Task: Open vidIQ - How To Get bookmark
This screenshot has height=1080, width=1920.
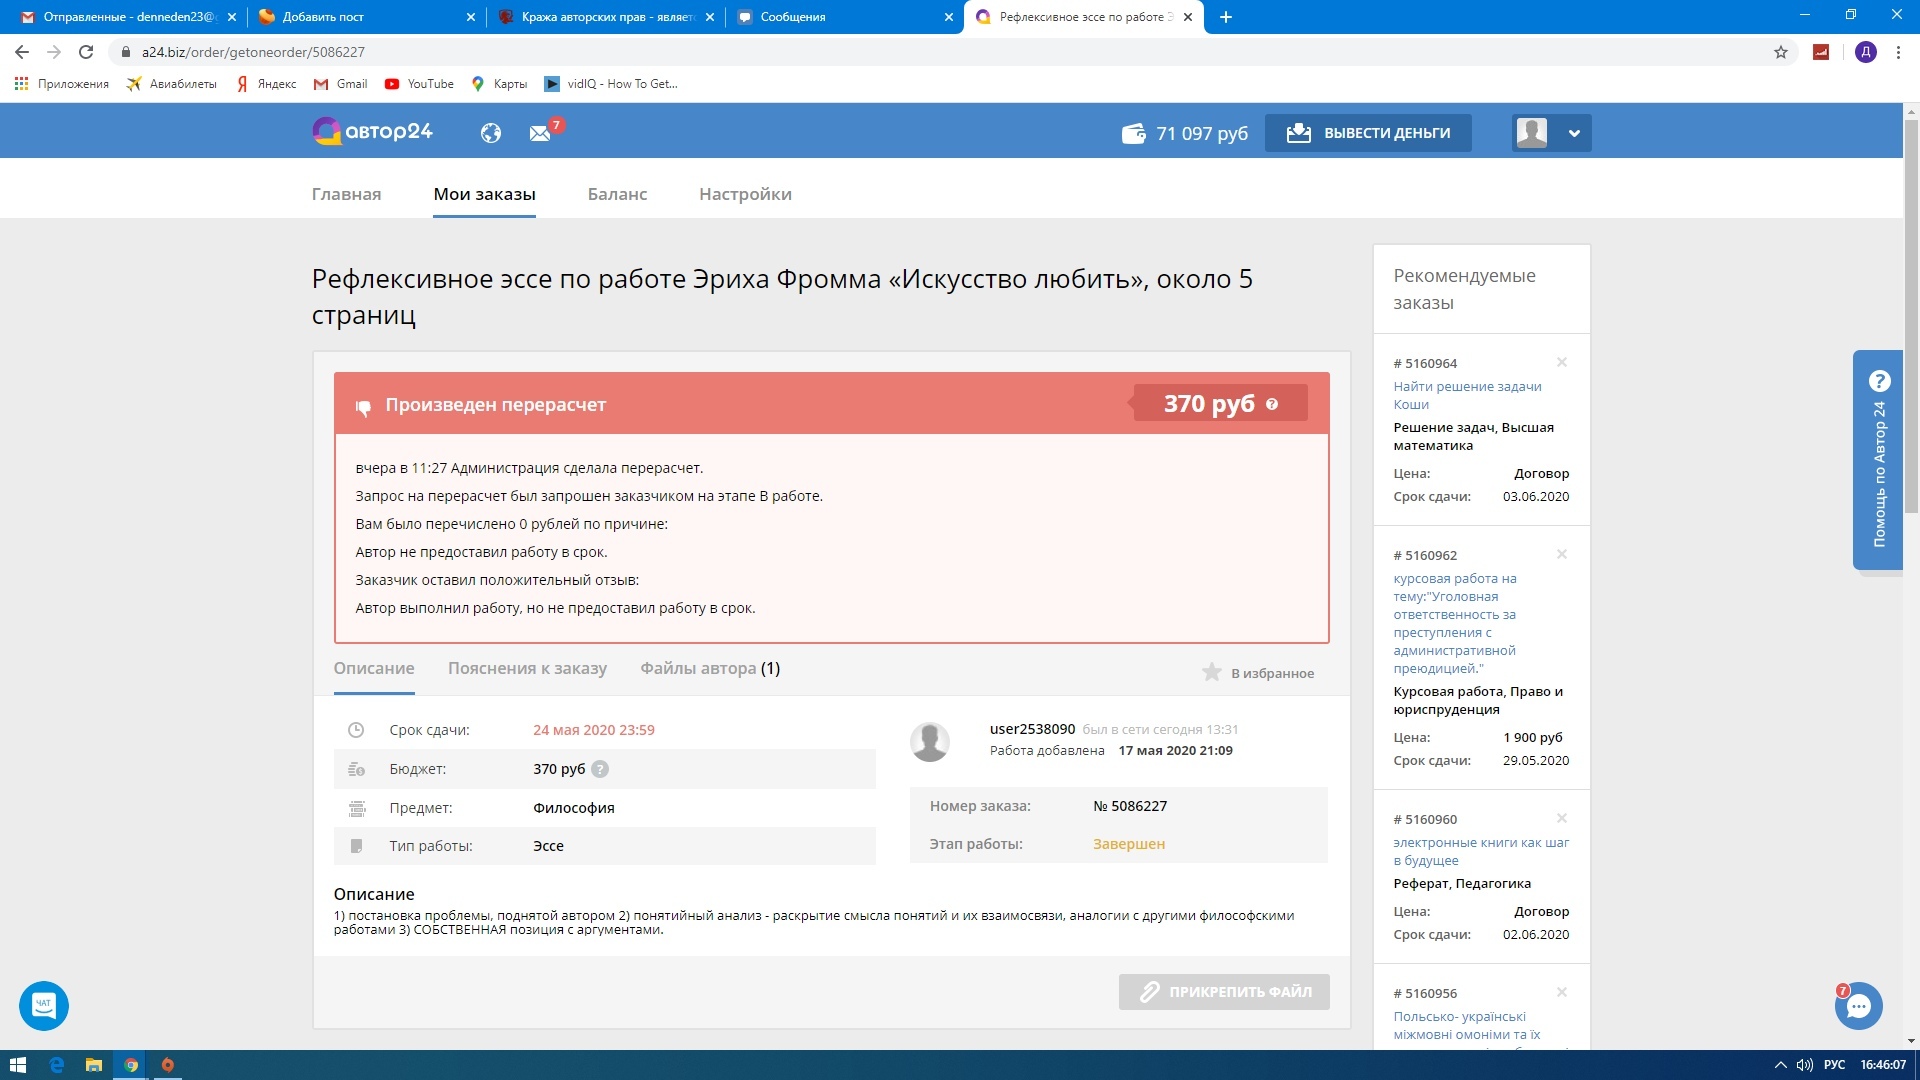Action: 611,84
